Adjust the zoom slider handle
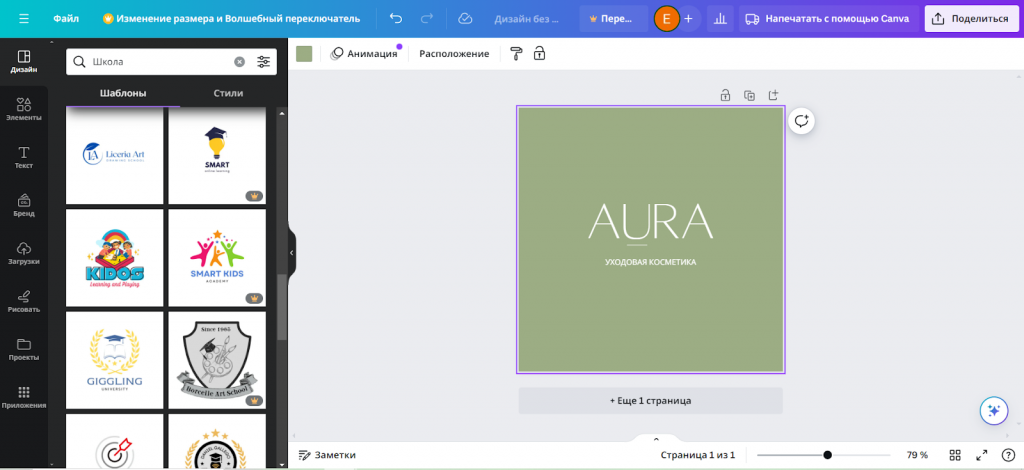This screenshot has height=470, width=1024. click(827, 455)
